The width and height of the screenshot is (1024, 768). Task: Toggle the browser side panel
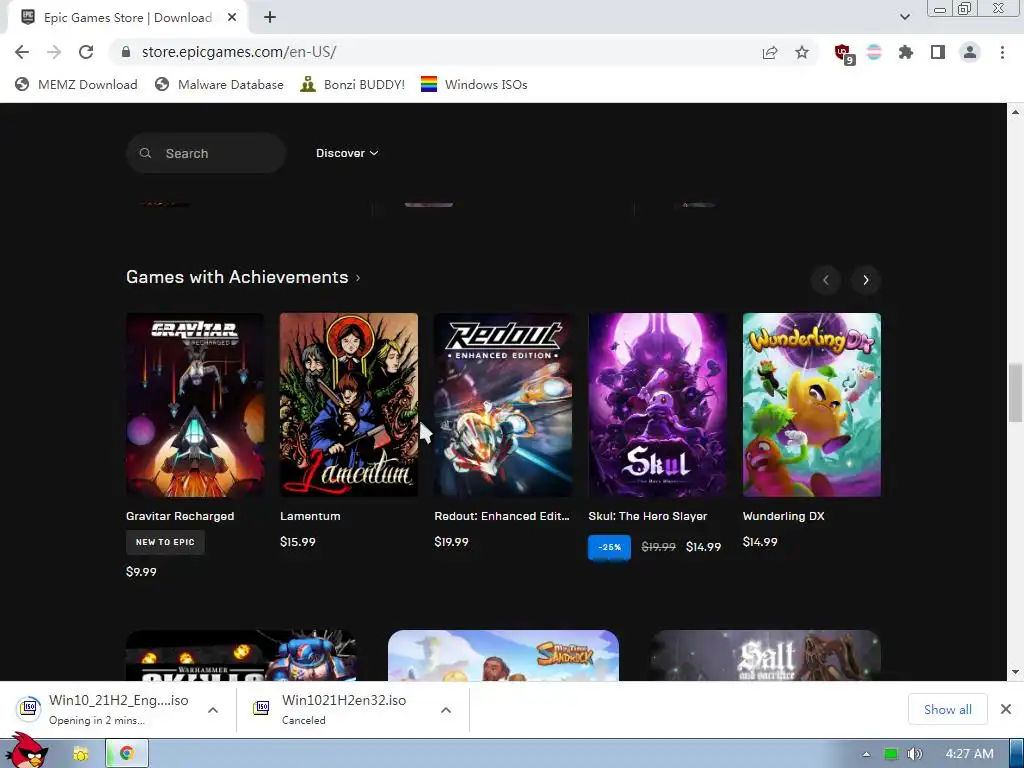[x=938, y=52]
